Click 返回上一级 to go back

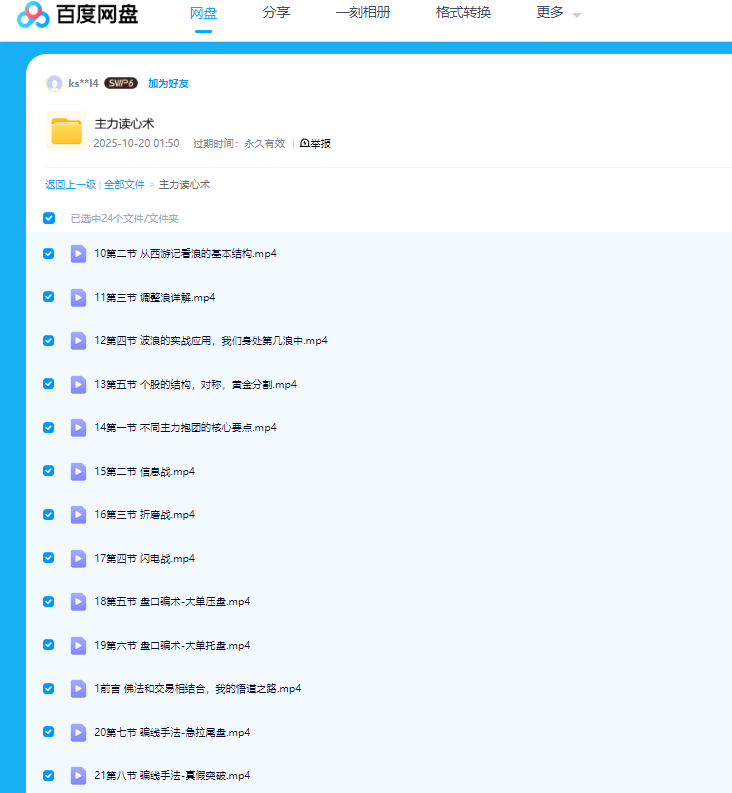(x=70, y=185)
